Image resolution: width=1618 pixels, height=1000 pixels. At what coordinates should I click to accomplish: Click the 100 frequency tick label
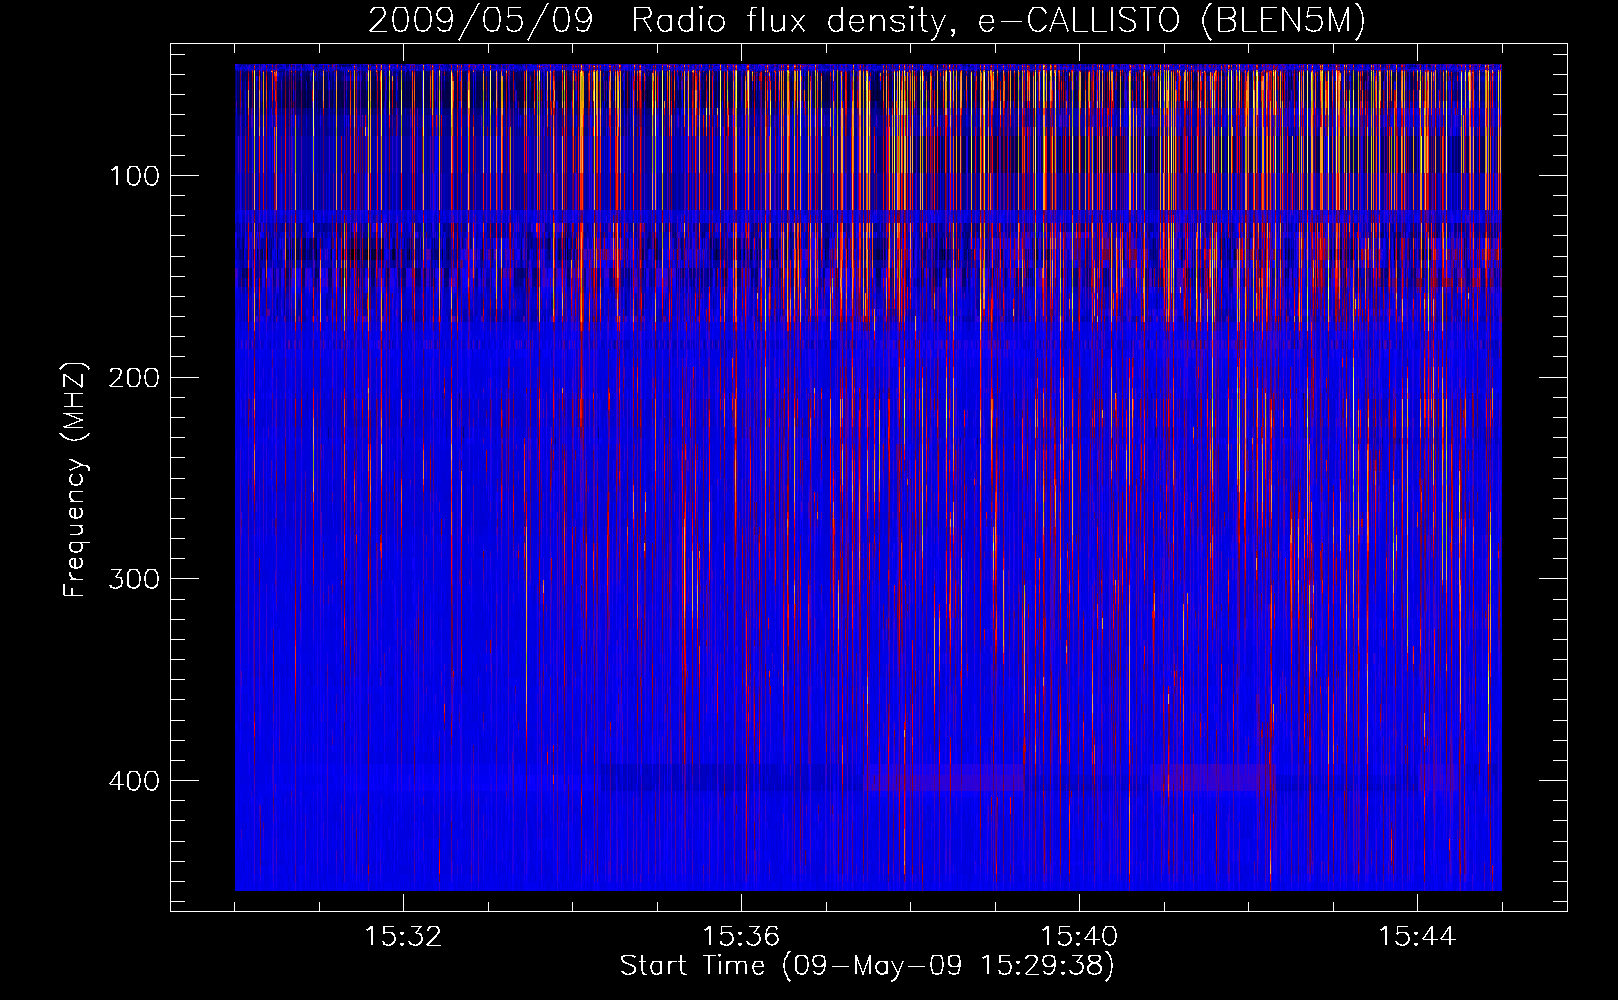[x=134, y=177]
